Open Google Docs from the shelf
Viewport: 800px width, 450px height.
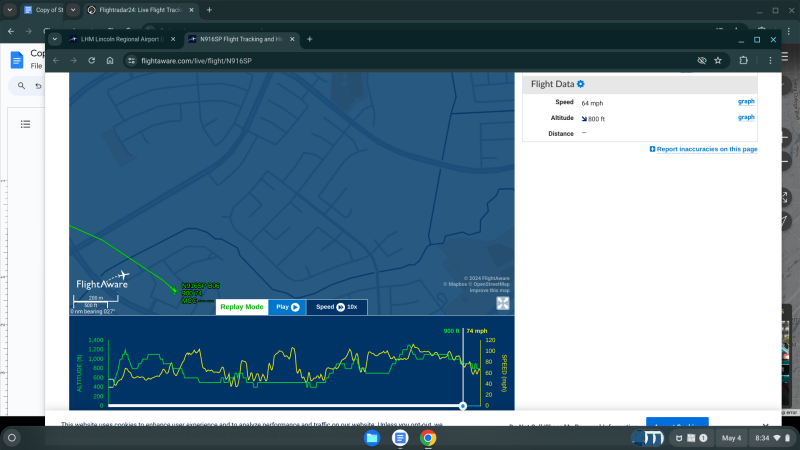[400, 438]
